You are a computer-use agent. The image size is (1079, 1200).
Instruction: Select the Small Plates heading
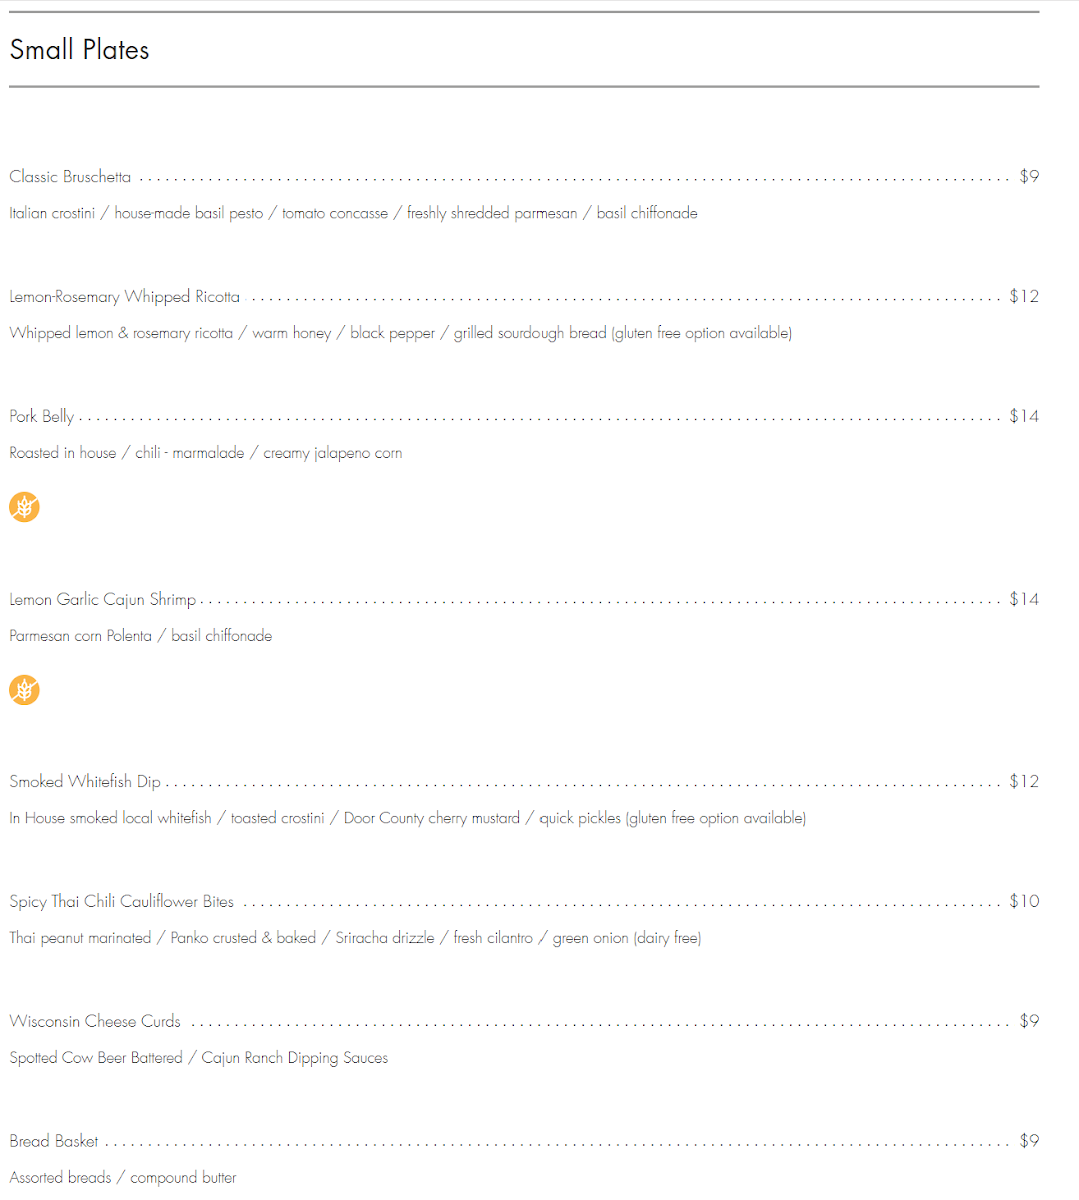[x=79, y=50]
